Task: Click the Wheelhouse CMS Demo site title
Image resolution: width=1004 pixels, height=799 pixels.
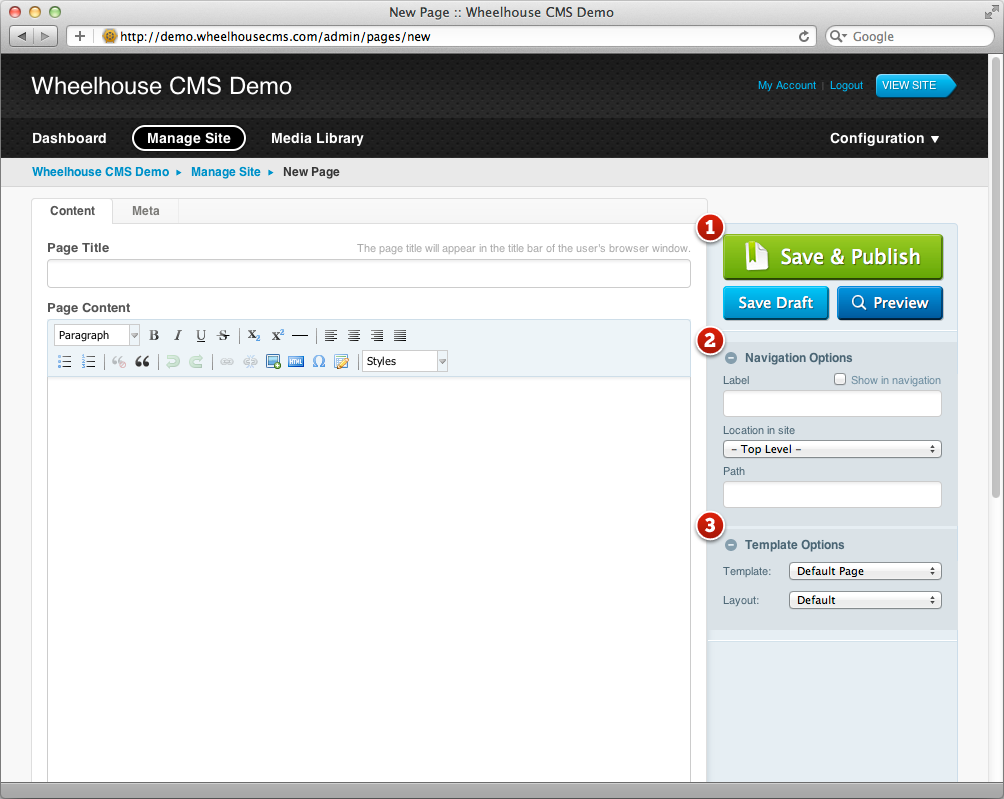Action: click(161, 86)
